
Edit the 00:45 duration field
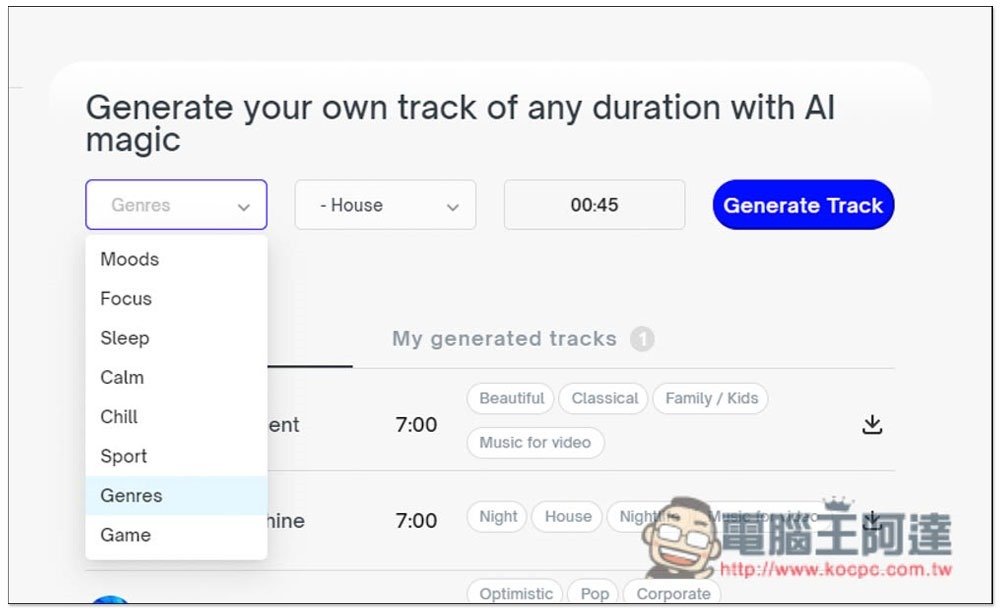pyautogui.click(x=594, y=205)
